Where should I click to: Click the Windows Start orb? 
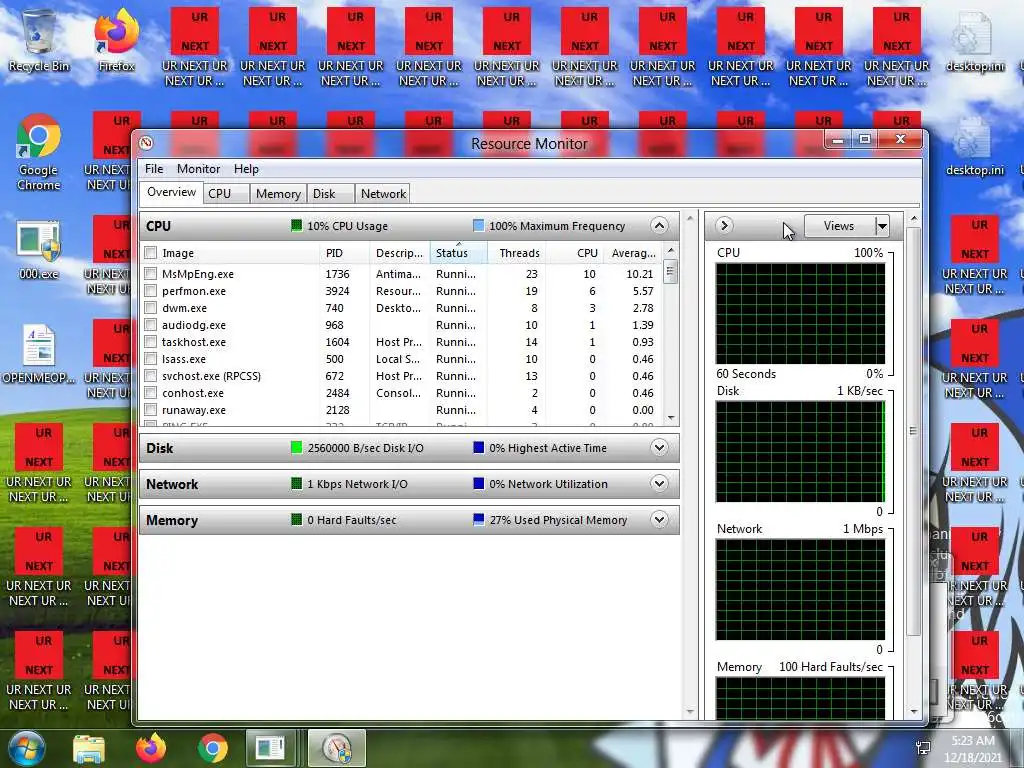(27, 748)
